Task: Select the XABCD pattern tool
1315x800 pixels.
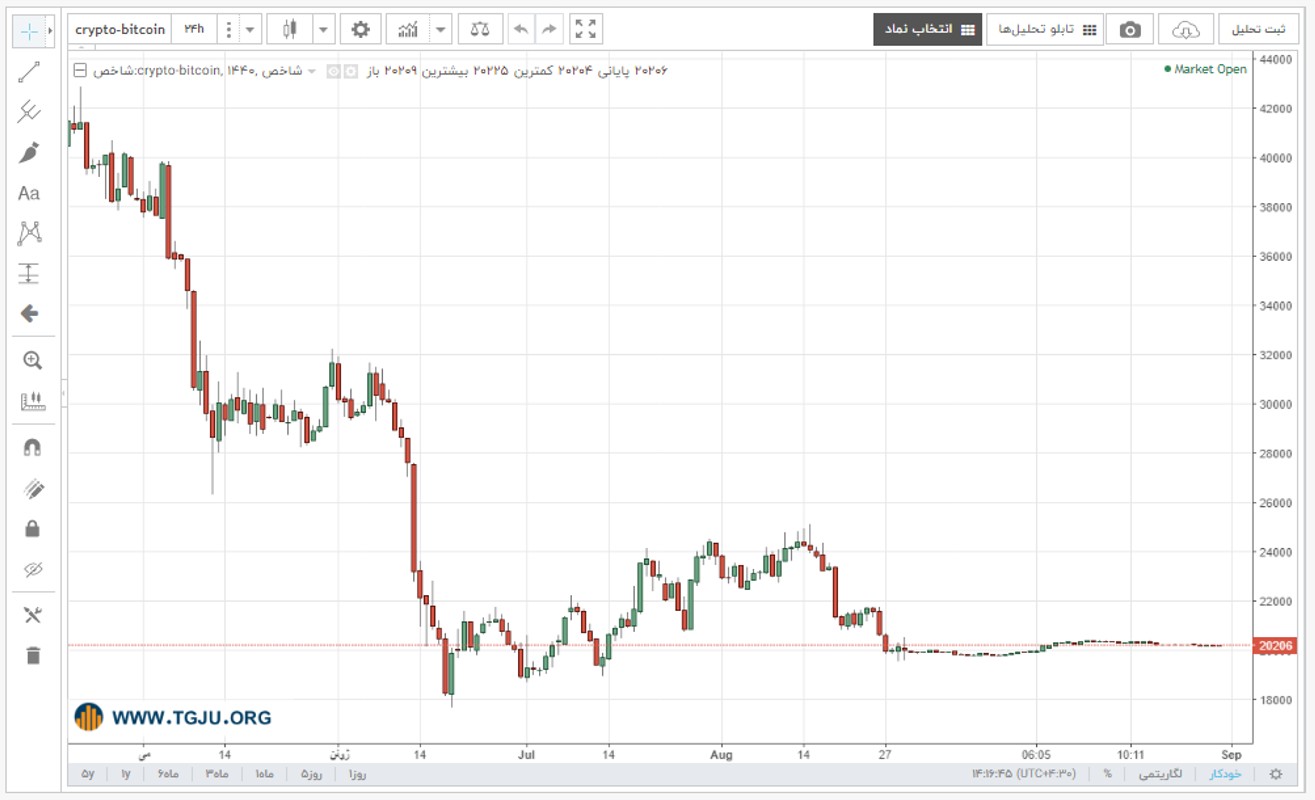Action: (x=29, y=233)
